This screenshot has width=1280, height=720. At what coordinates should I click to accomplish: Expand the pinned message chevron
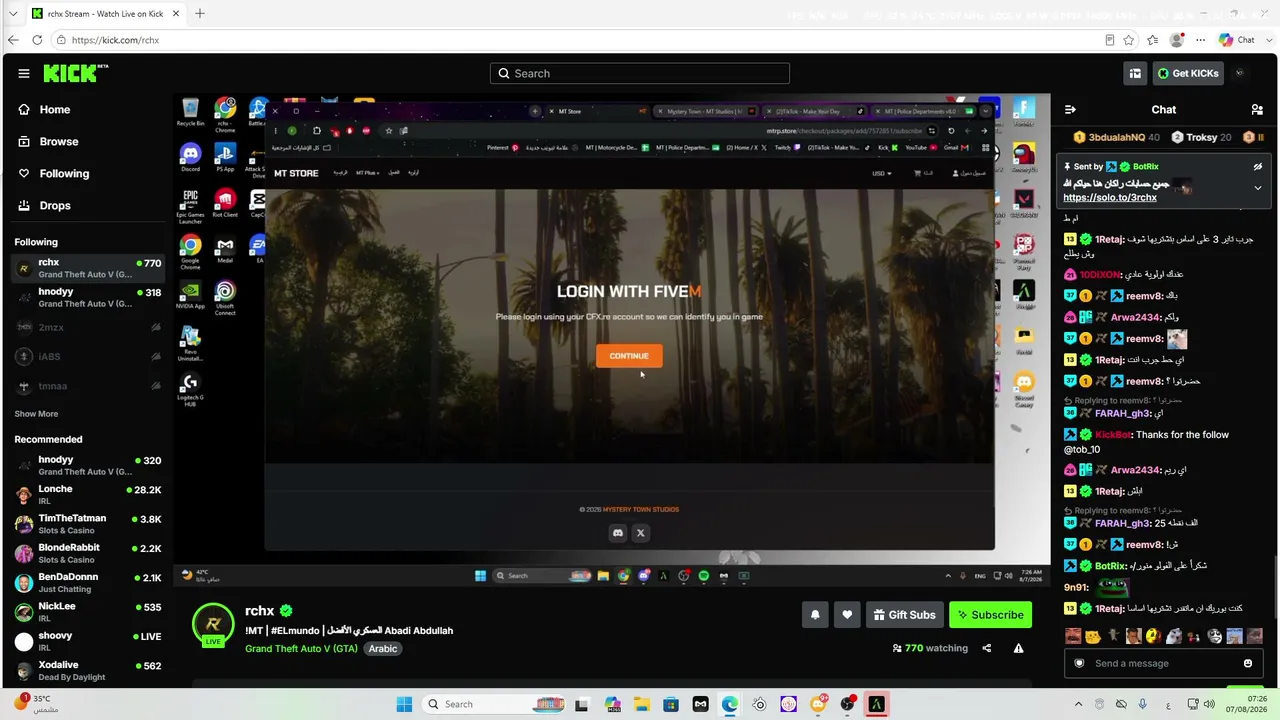(x=1258, y=188)
